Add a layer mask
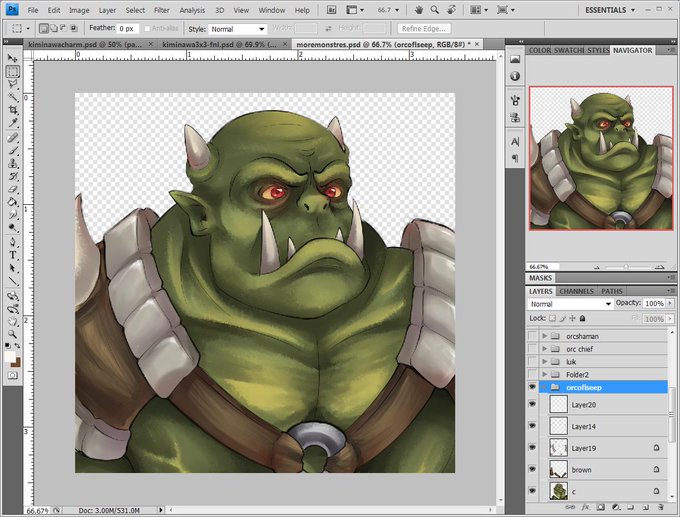This screenshot has width=680, height=517. (x=601, y=507)
